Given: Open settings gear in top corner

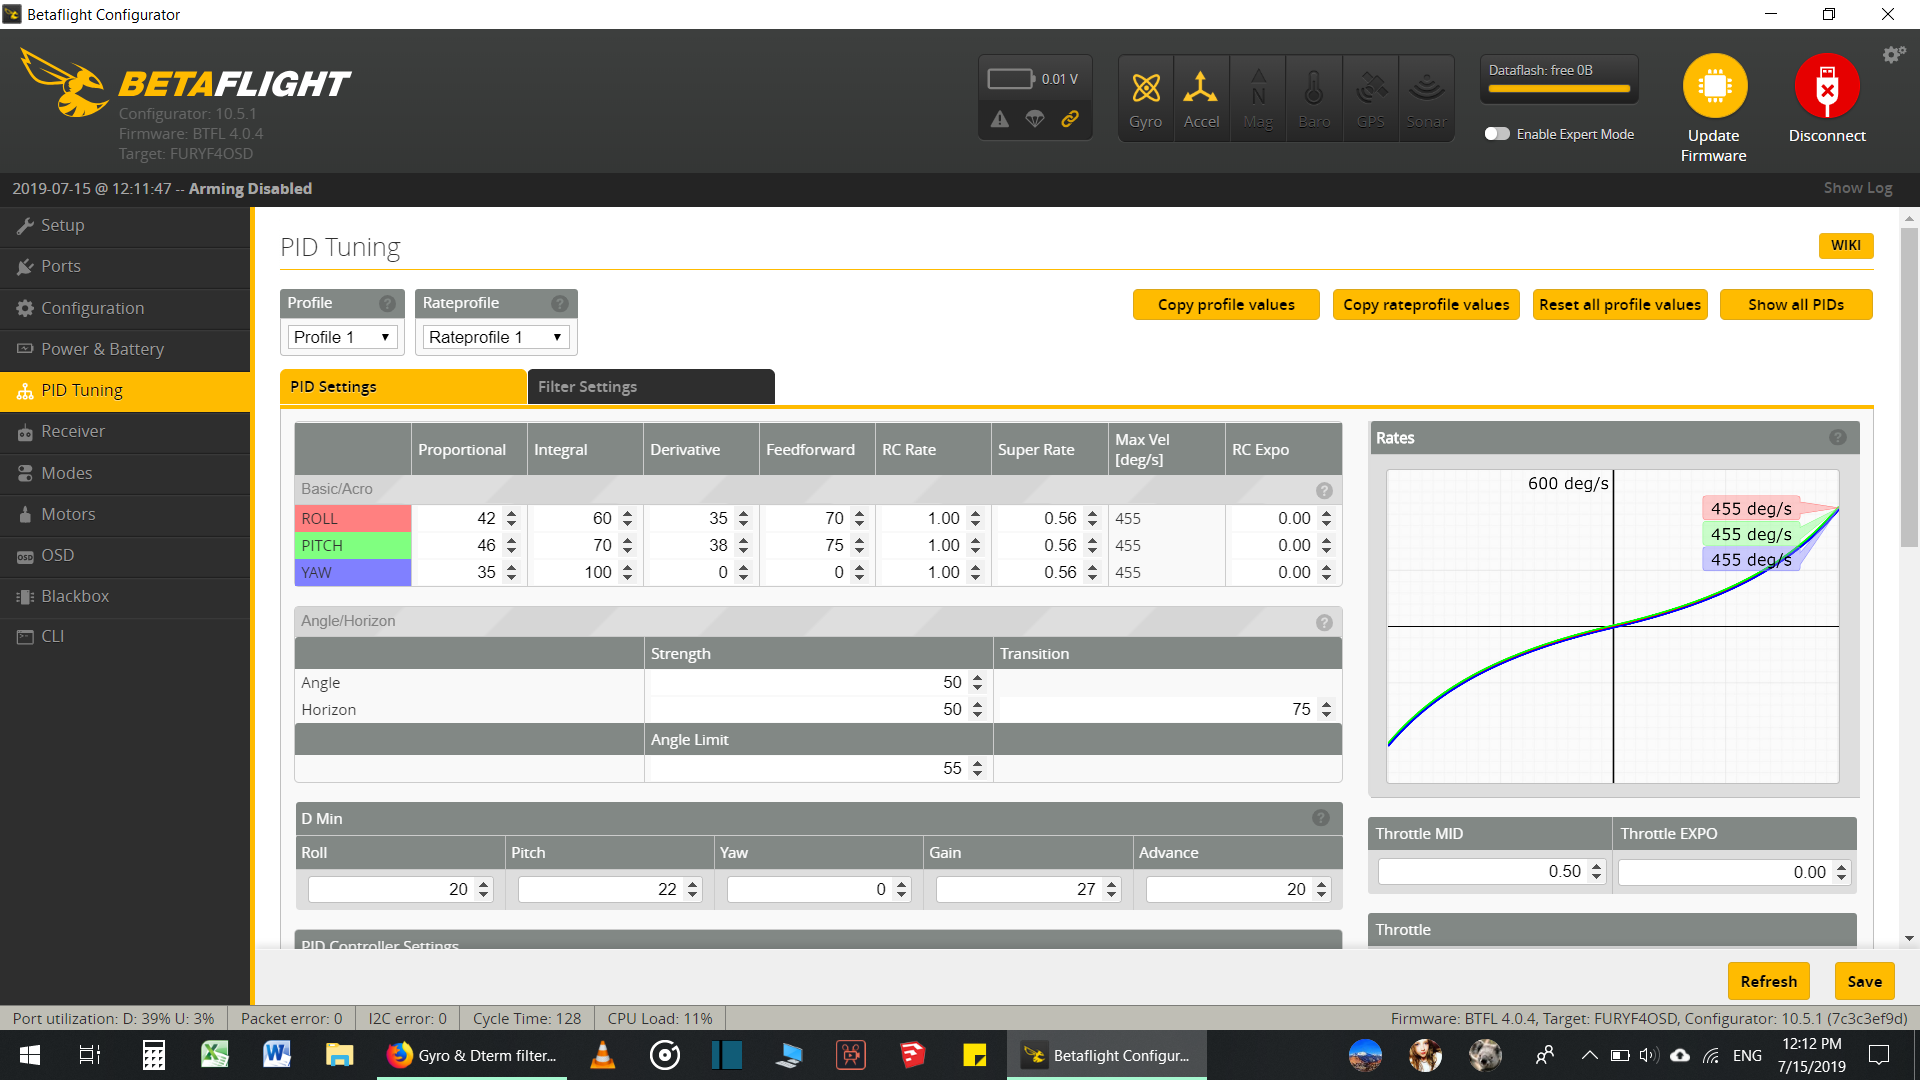Looking at the screenshot, I should tap(1893, 55).
